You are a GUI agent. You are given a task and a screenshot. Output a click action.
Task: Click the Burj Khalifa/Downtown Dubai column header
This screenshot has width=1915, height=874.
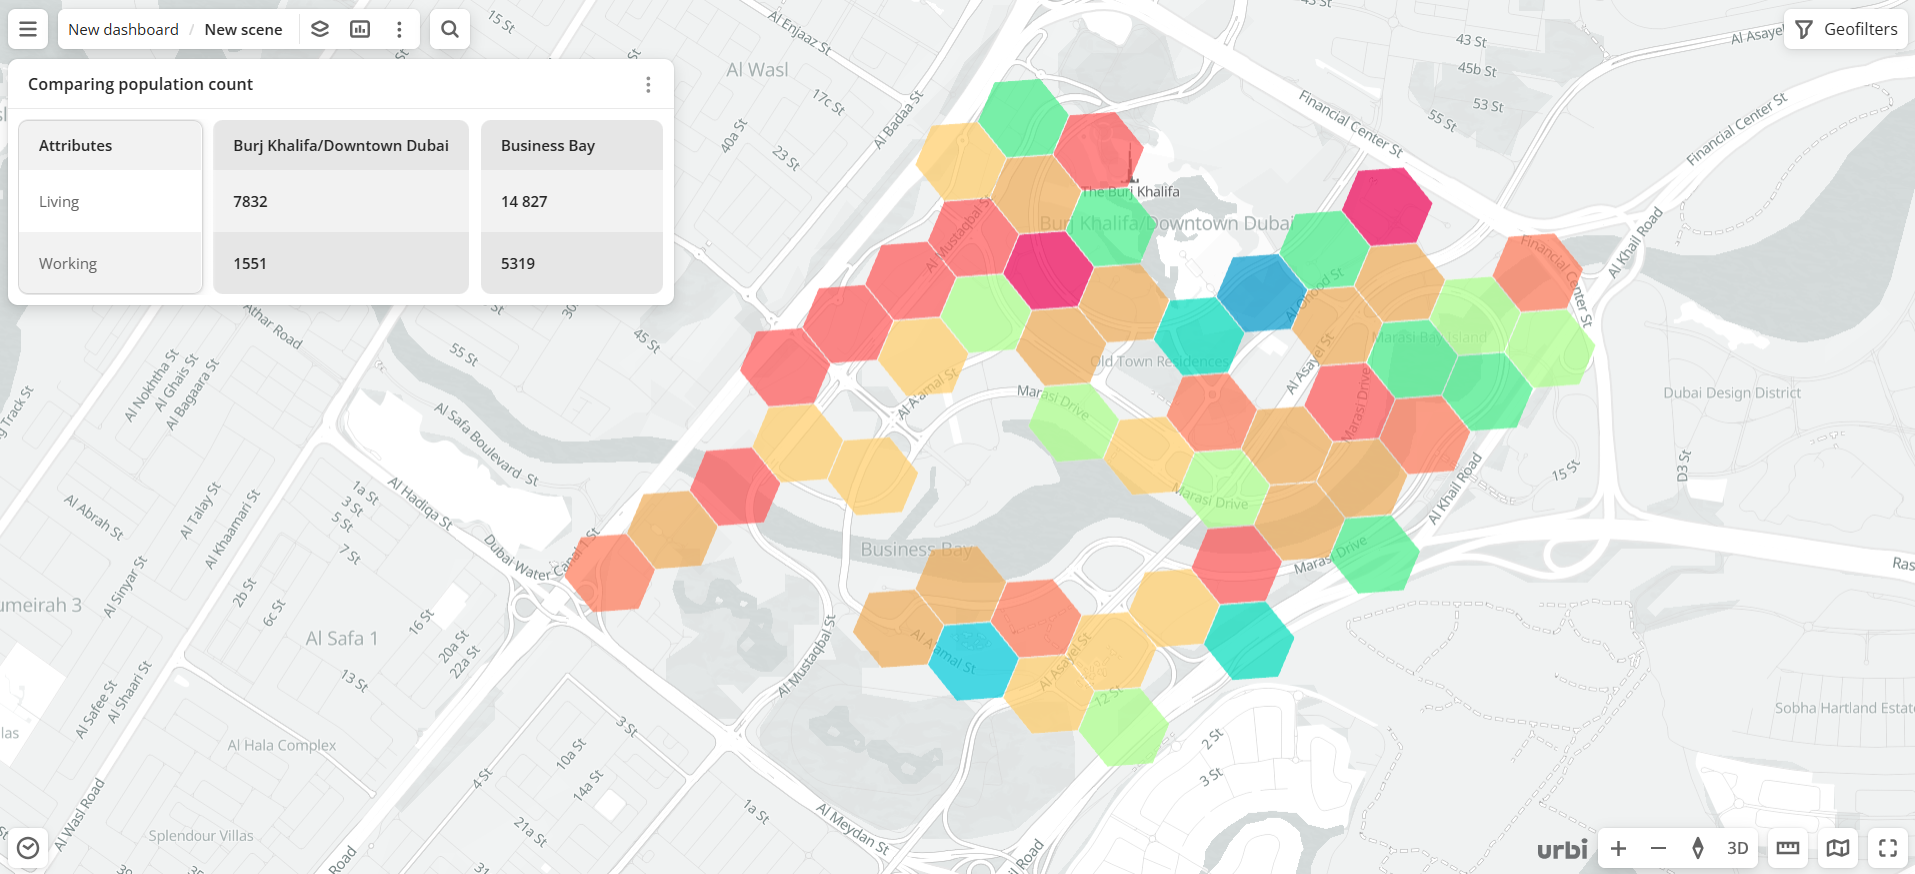click(x=341, y=146)
